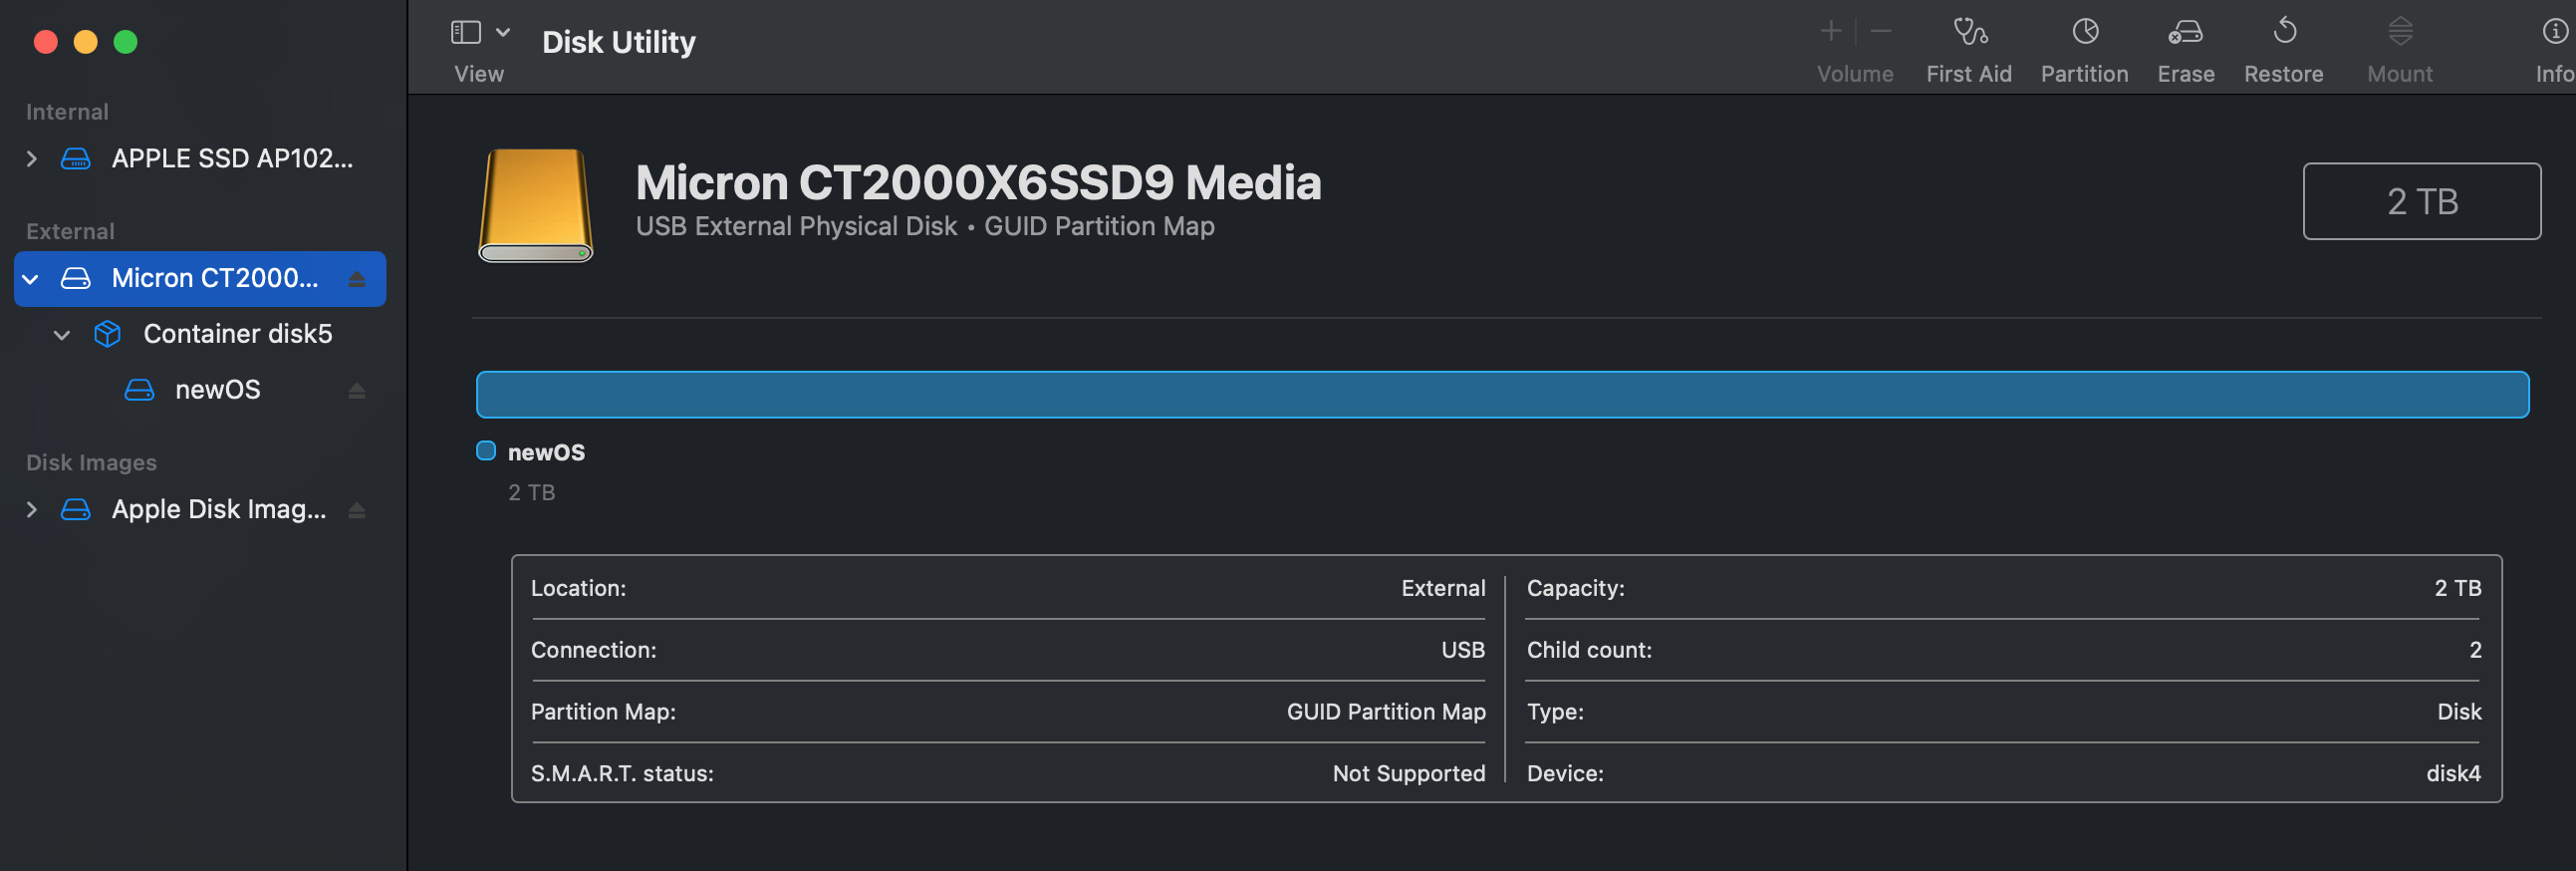Expand the Apple Disk Image entry
The image size is (2576, 871).
(x=31, y=510)
